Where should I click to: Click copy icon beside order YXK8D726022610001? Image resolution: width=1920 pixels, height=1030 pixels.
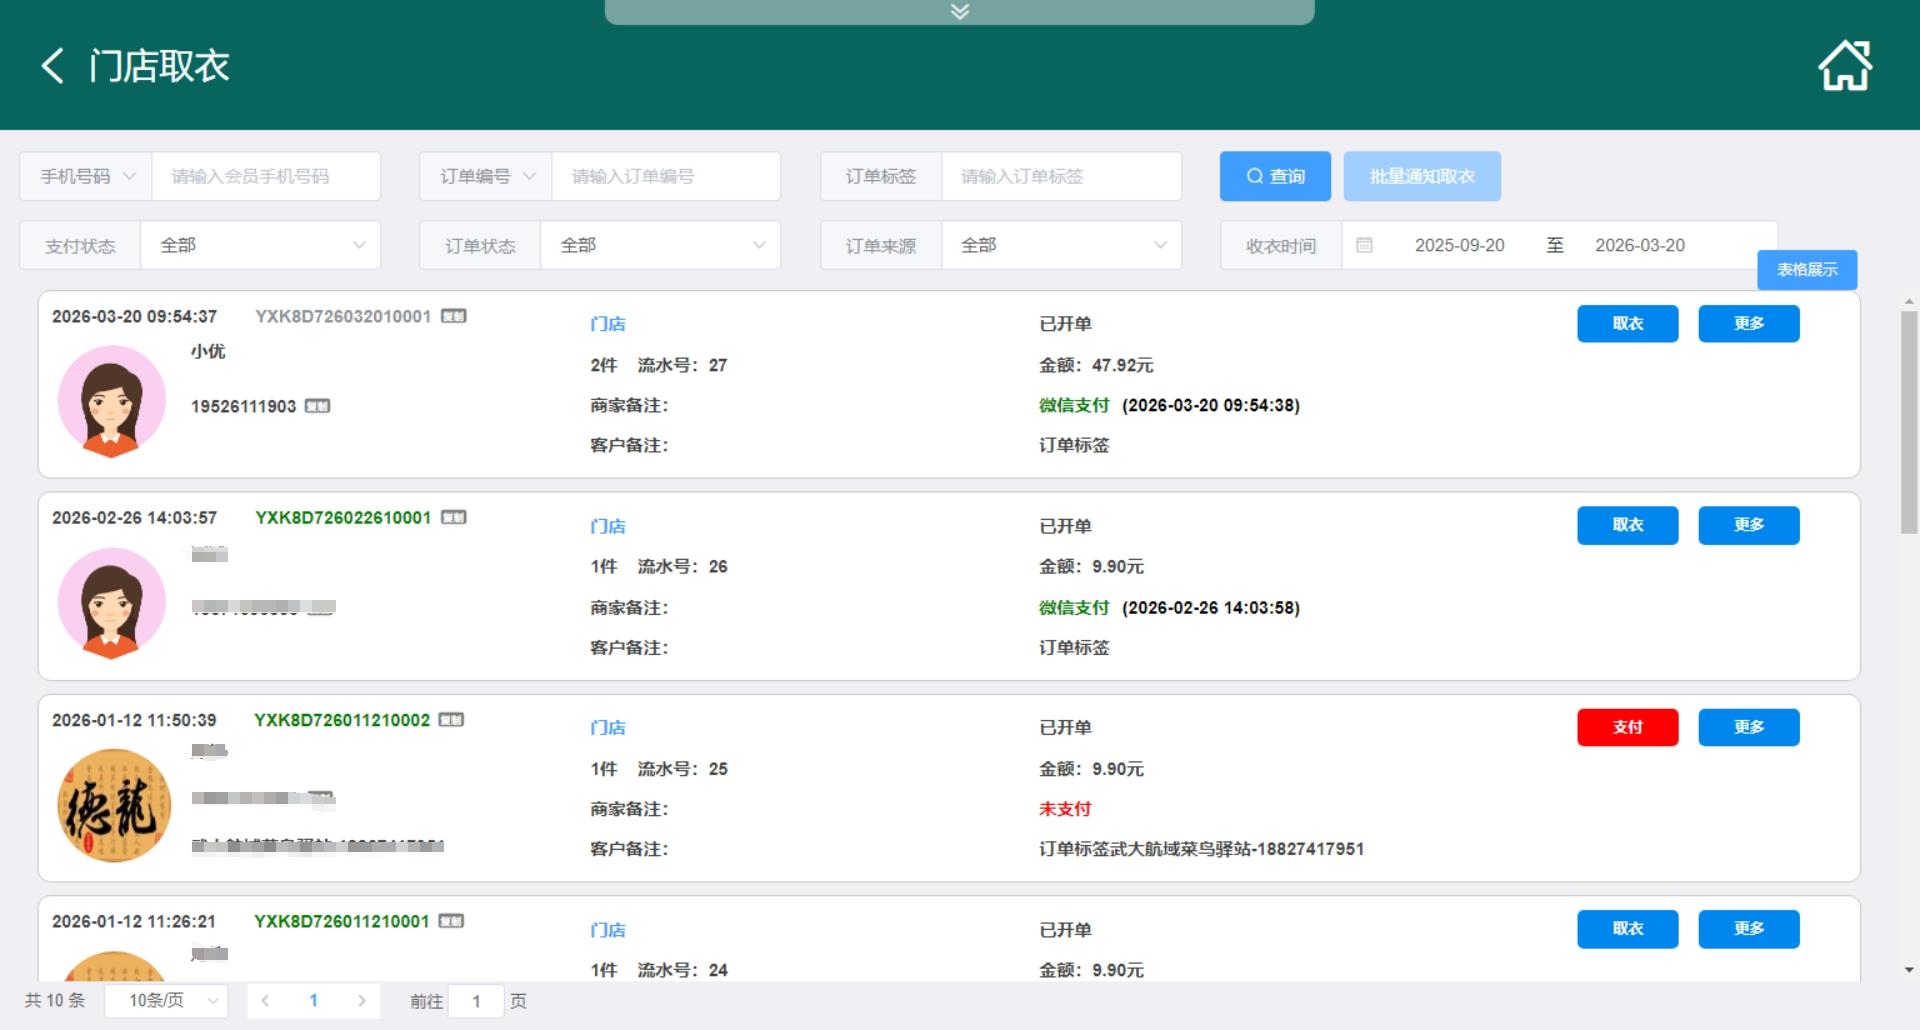tap(454, 517)
